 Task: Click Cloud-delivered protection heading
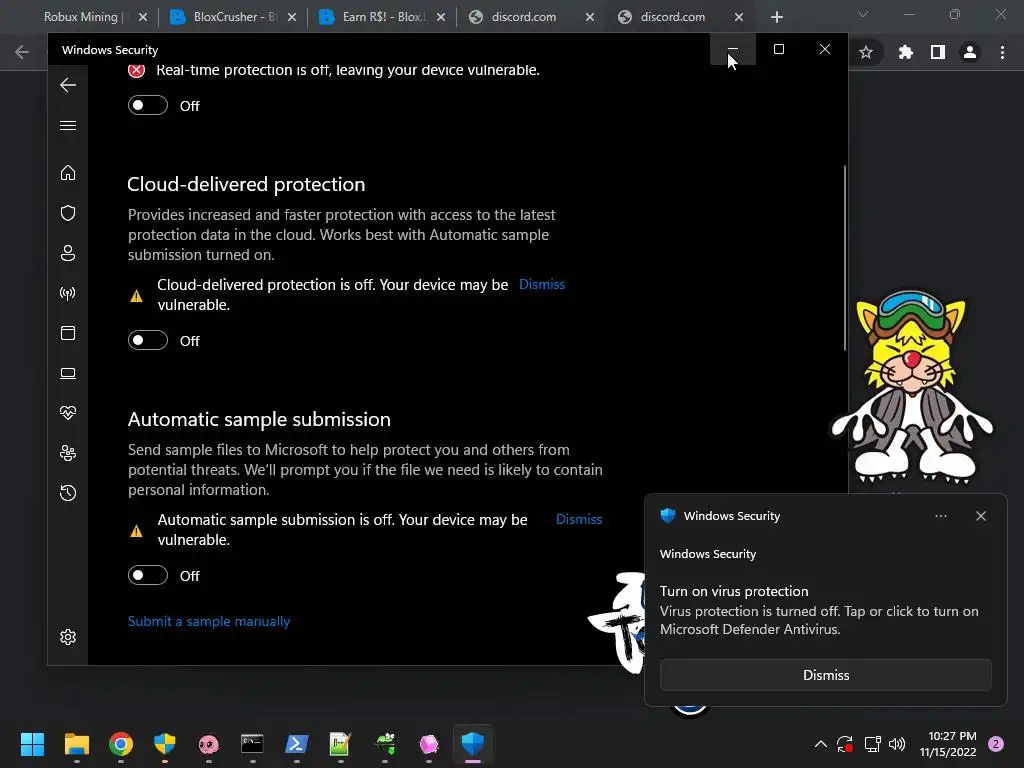click(246, 184)
